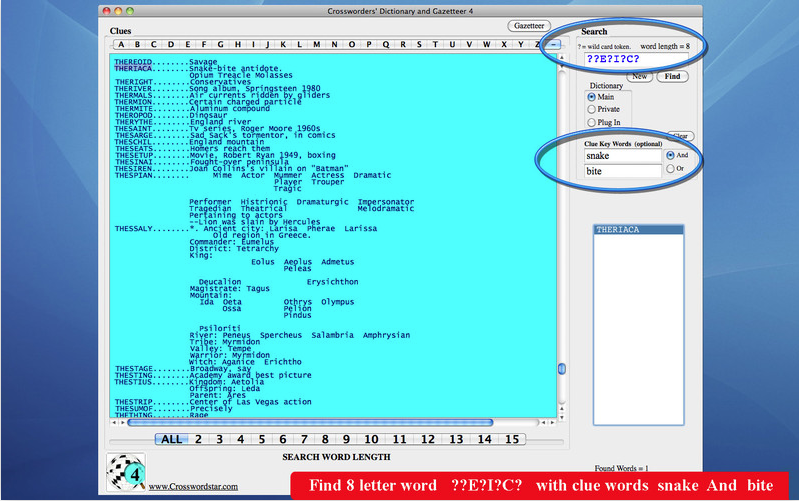Set search word length to 14
The width and height of the screenshot is (799, 501).
click(484, 439)
